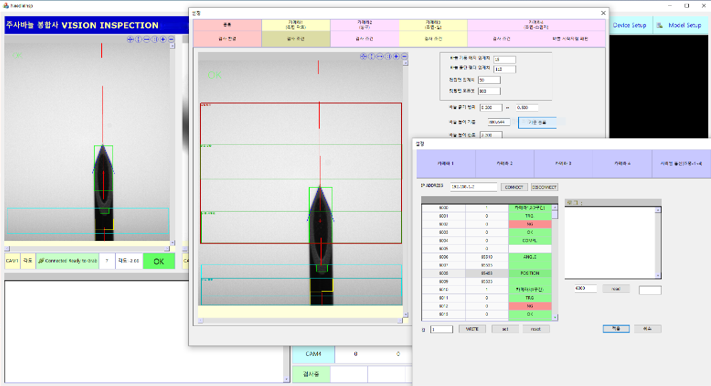Image resolution: width=711 pixels, height=386 pixels.
Task: Select the COMPL cell in the table
Action: [530, 241]
